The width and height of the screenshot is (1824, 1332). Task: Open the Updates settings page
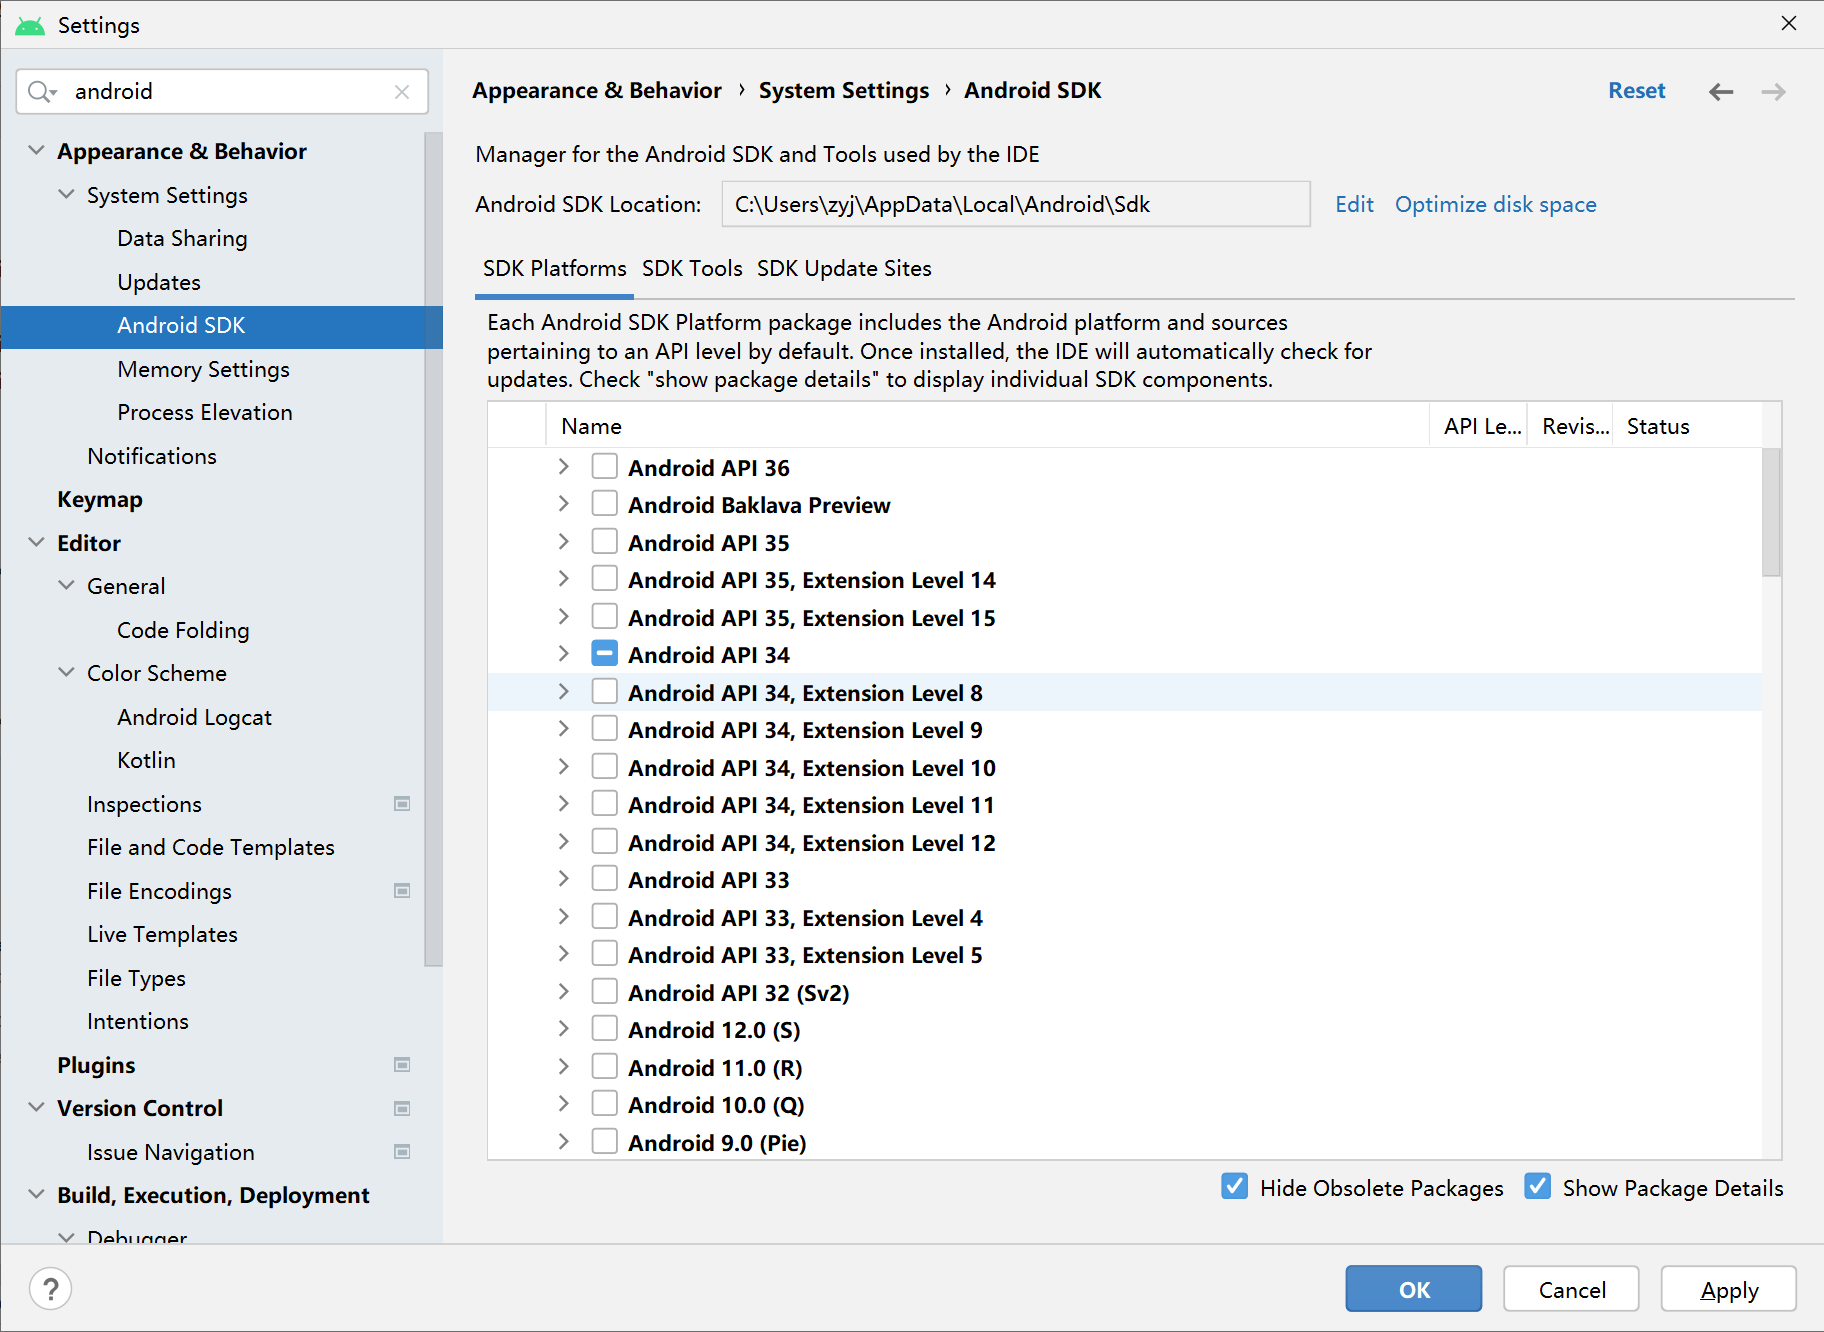tap(159, 282)
